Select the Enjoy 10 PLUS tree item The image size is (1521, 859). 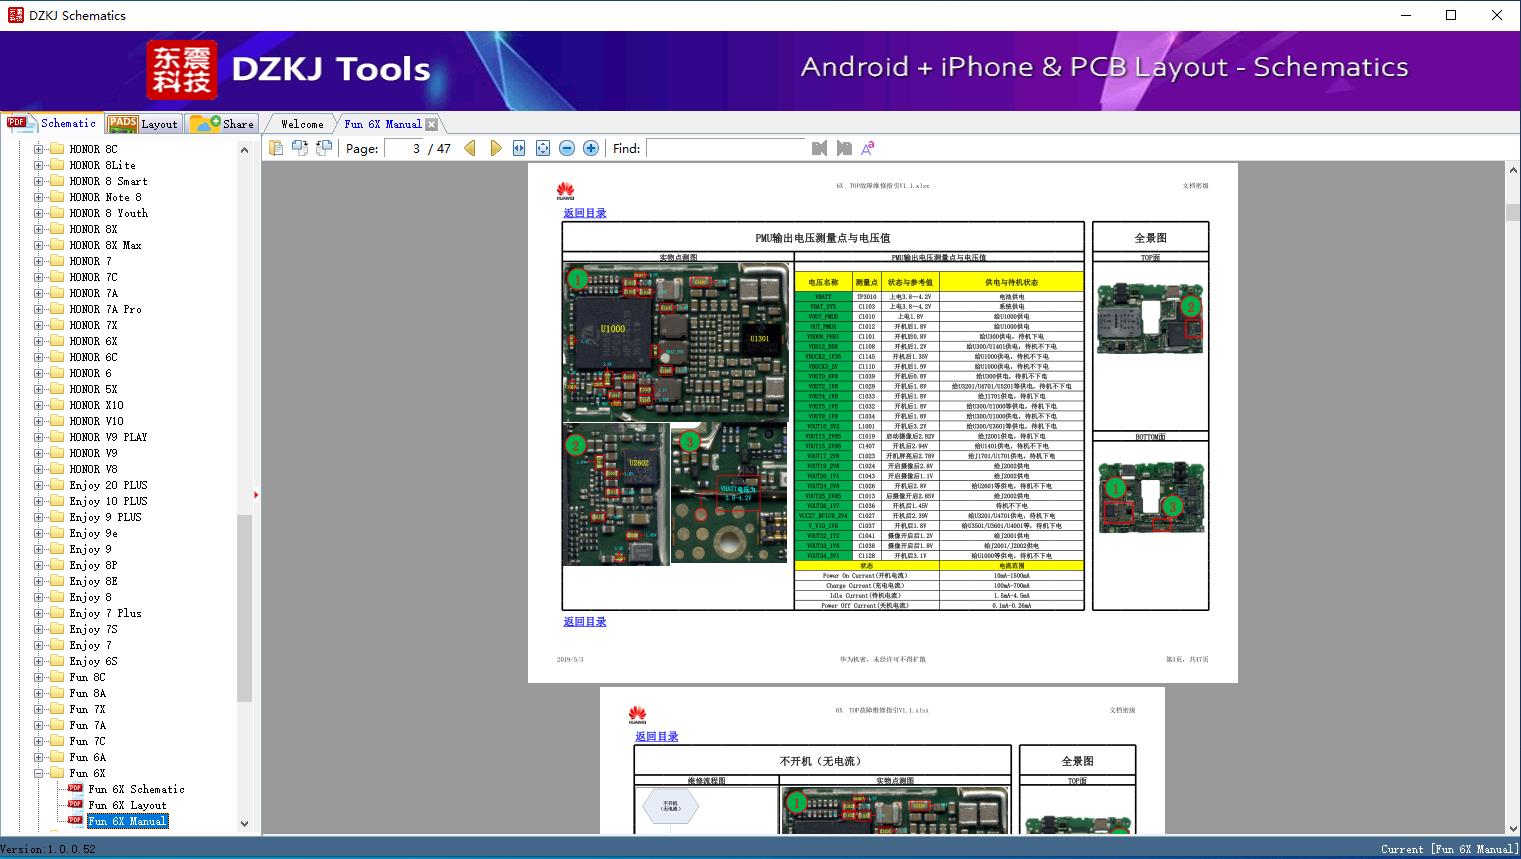[x=108, y=501]
